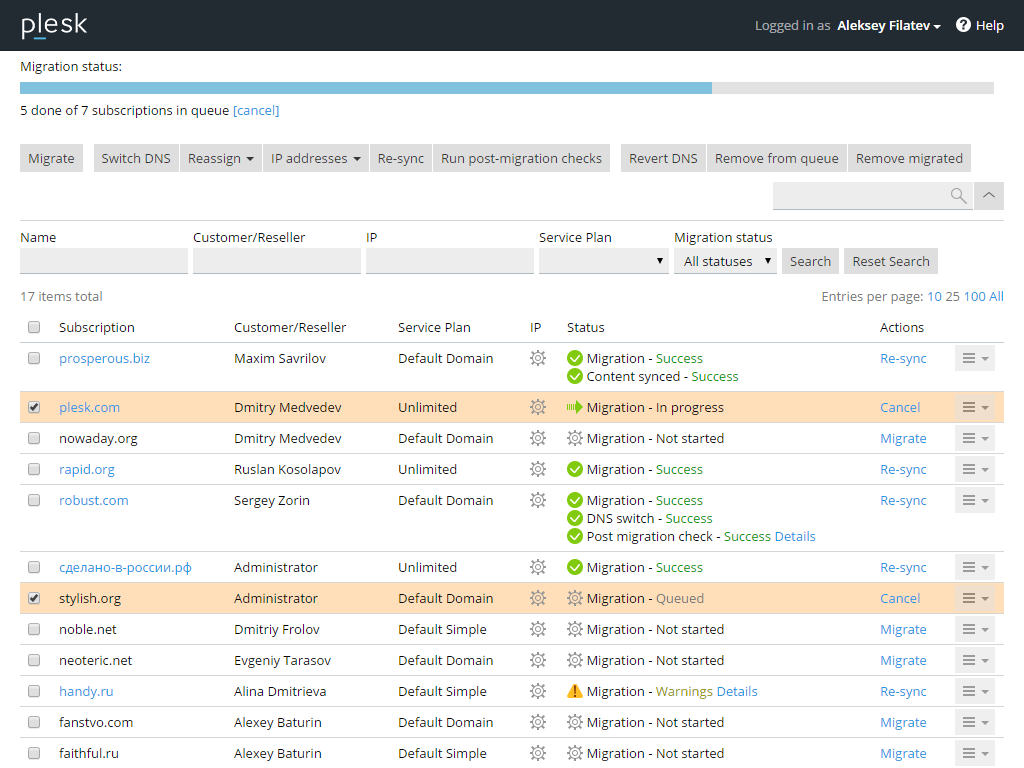Open the IP addresses toolbar menu
This screenshot has height=768, width=1024.
pos(315,158)
